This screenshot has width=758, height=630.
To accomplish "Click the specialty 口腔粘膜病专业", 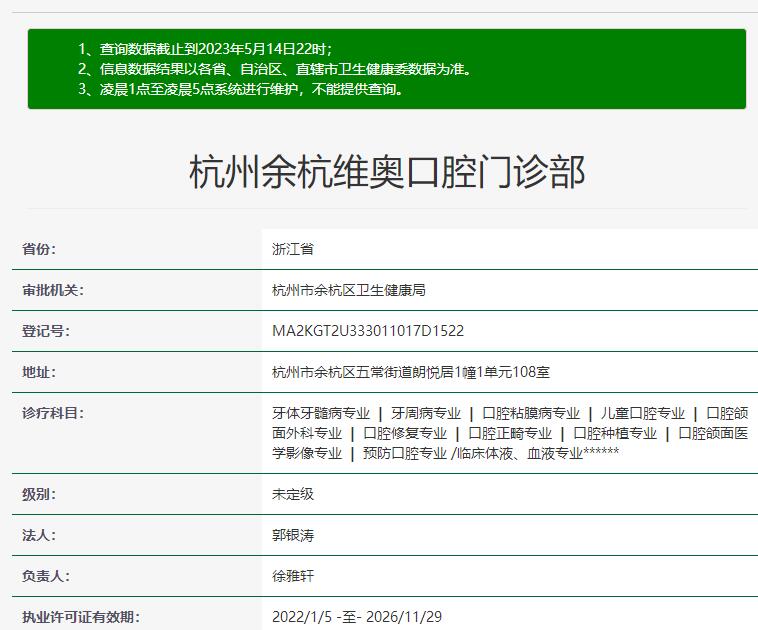I will 531,413.
